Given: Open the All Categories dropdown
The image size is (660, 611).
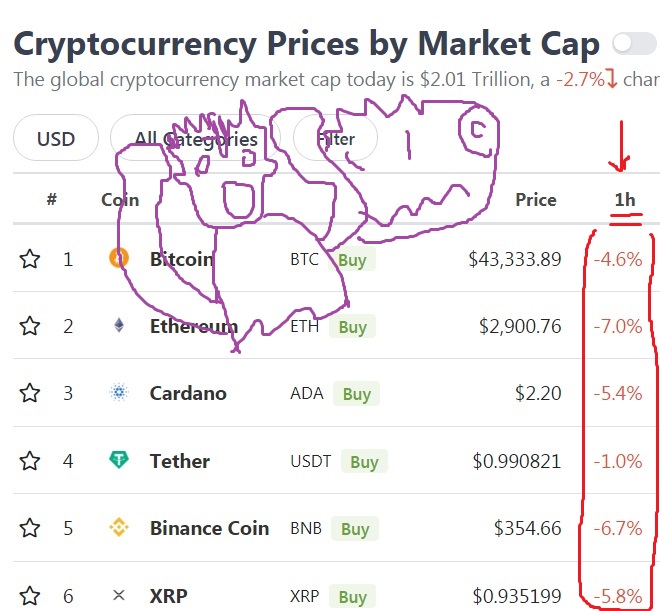Looking at the screenshot, I should (x=196, y=139).
